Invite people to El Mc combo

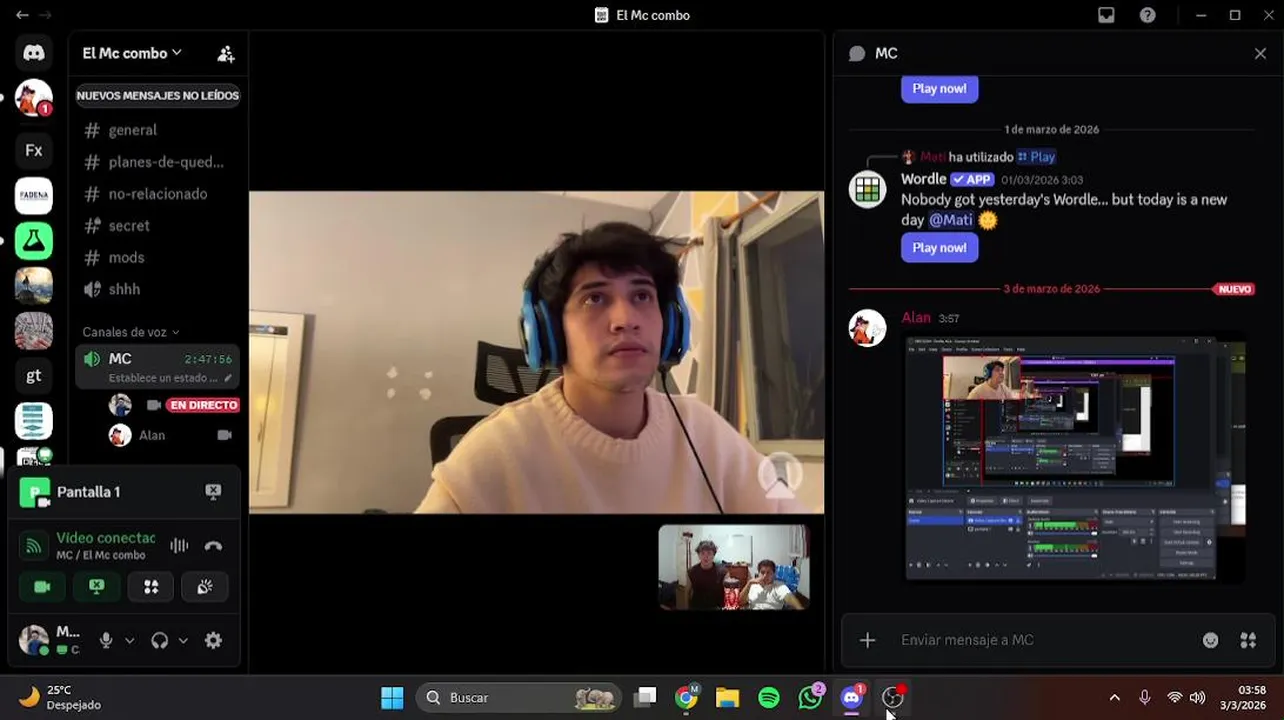pos(226,54)
